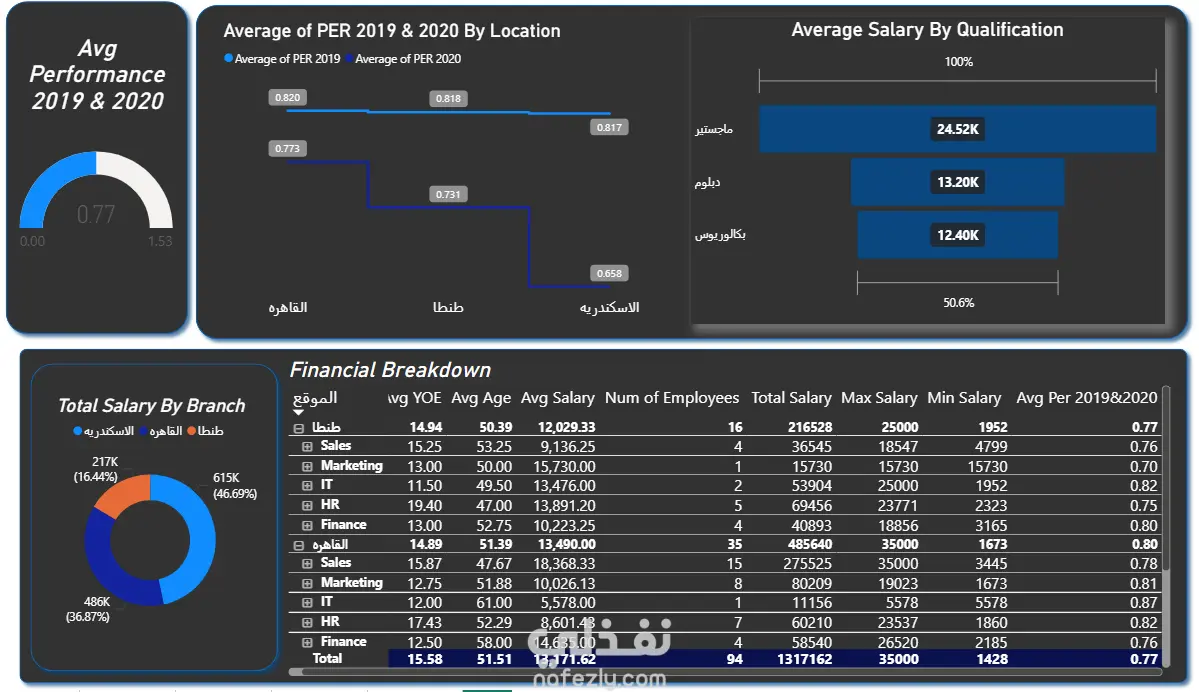1199x692 pixels.
Task: Click the 0.820 data label
Action: (x=288, y=97)
